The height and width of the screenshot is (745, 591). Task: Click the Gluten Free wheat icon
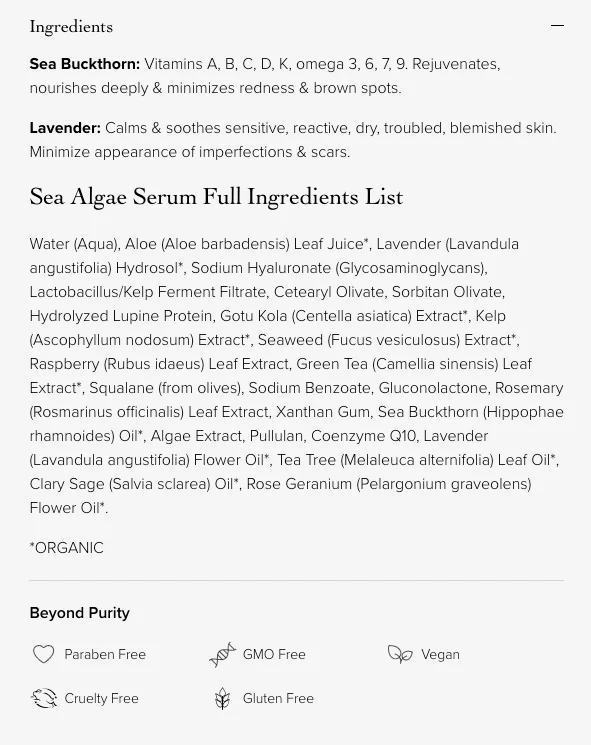pos(222,698)
